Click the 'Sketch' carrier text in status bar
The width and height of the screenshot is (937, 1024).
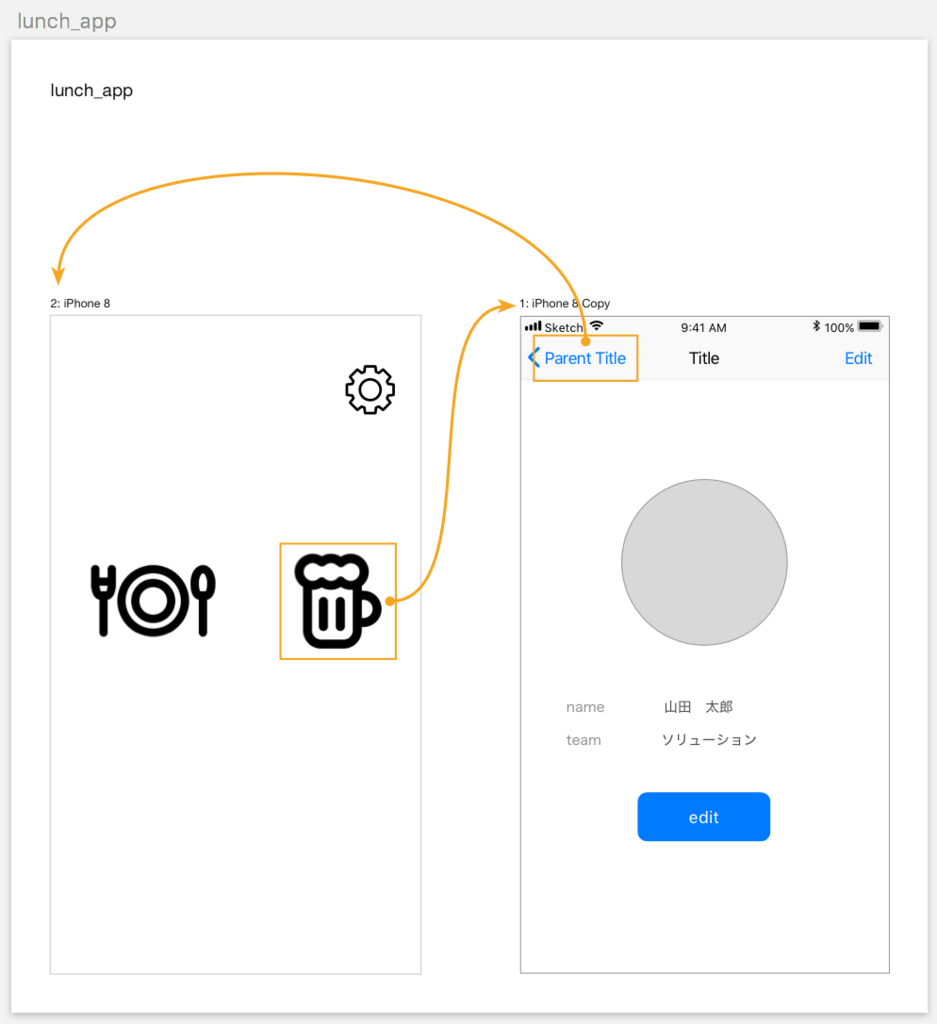pos(564,327)
